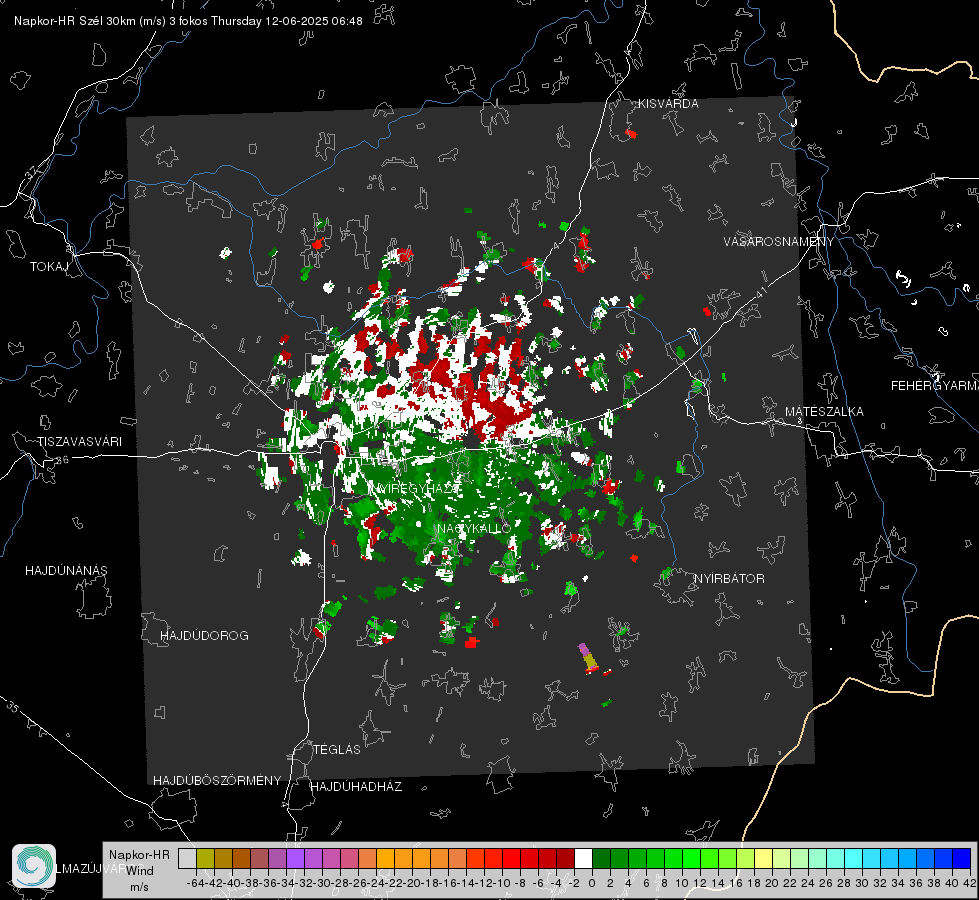Click road number 36 near Tiszavasvári
979x900 pixels.
click(62, 460)
